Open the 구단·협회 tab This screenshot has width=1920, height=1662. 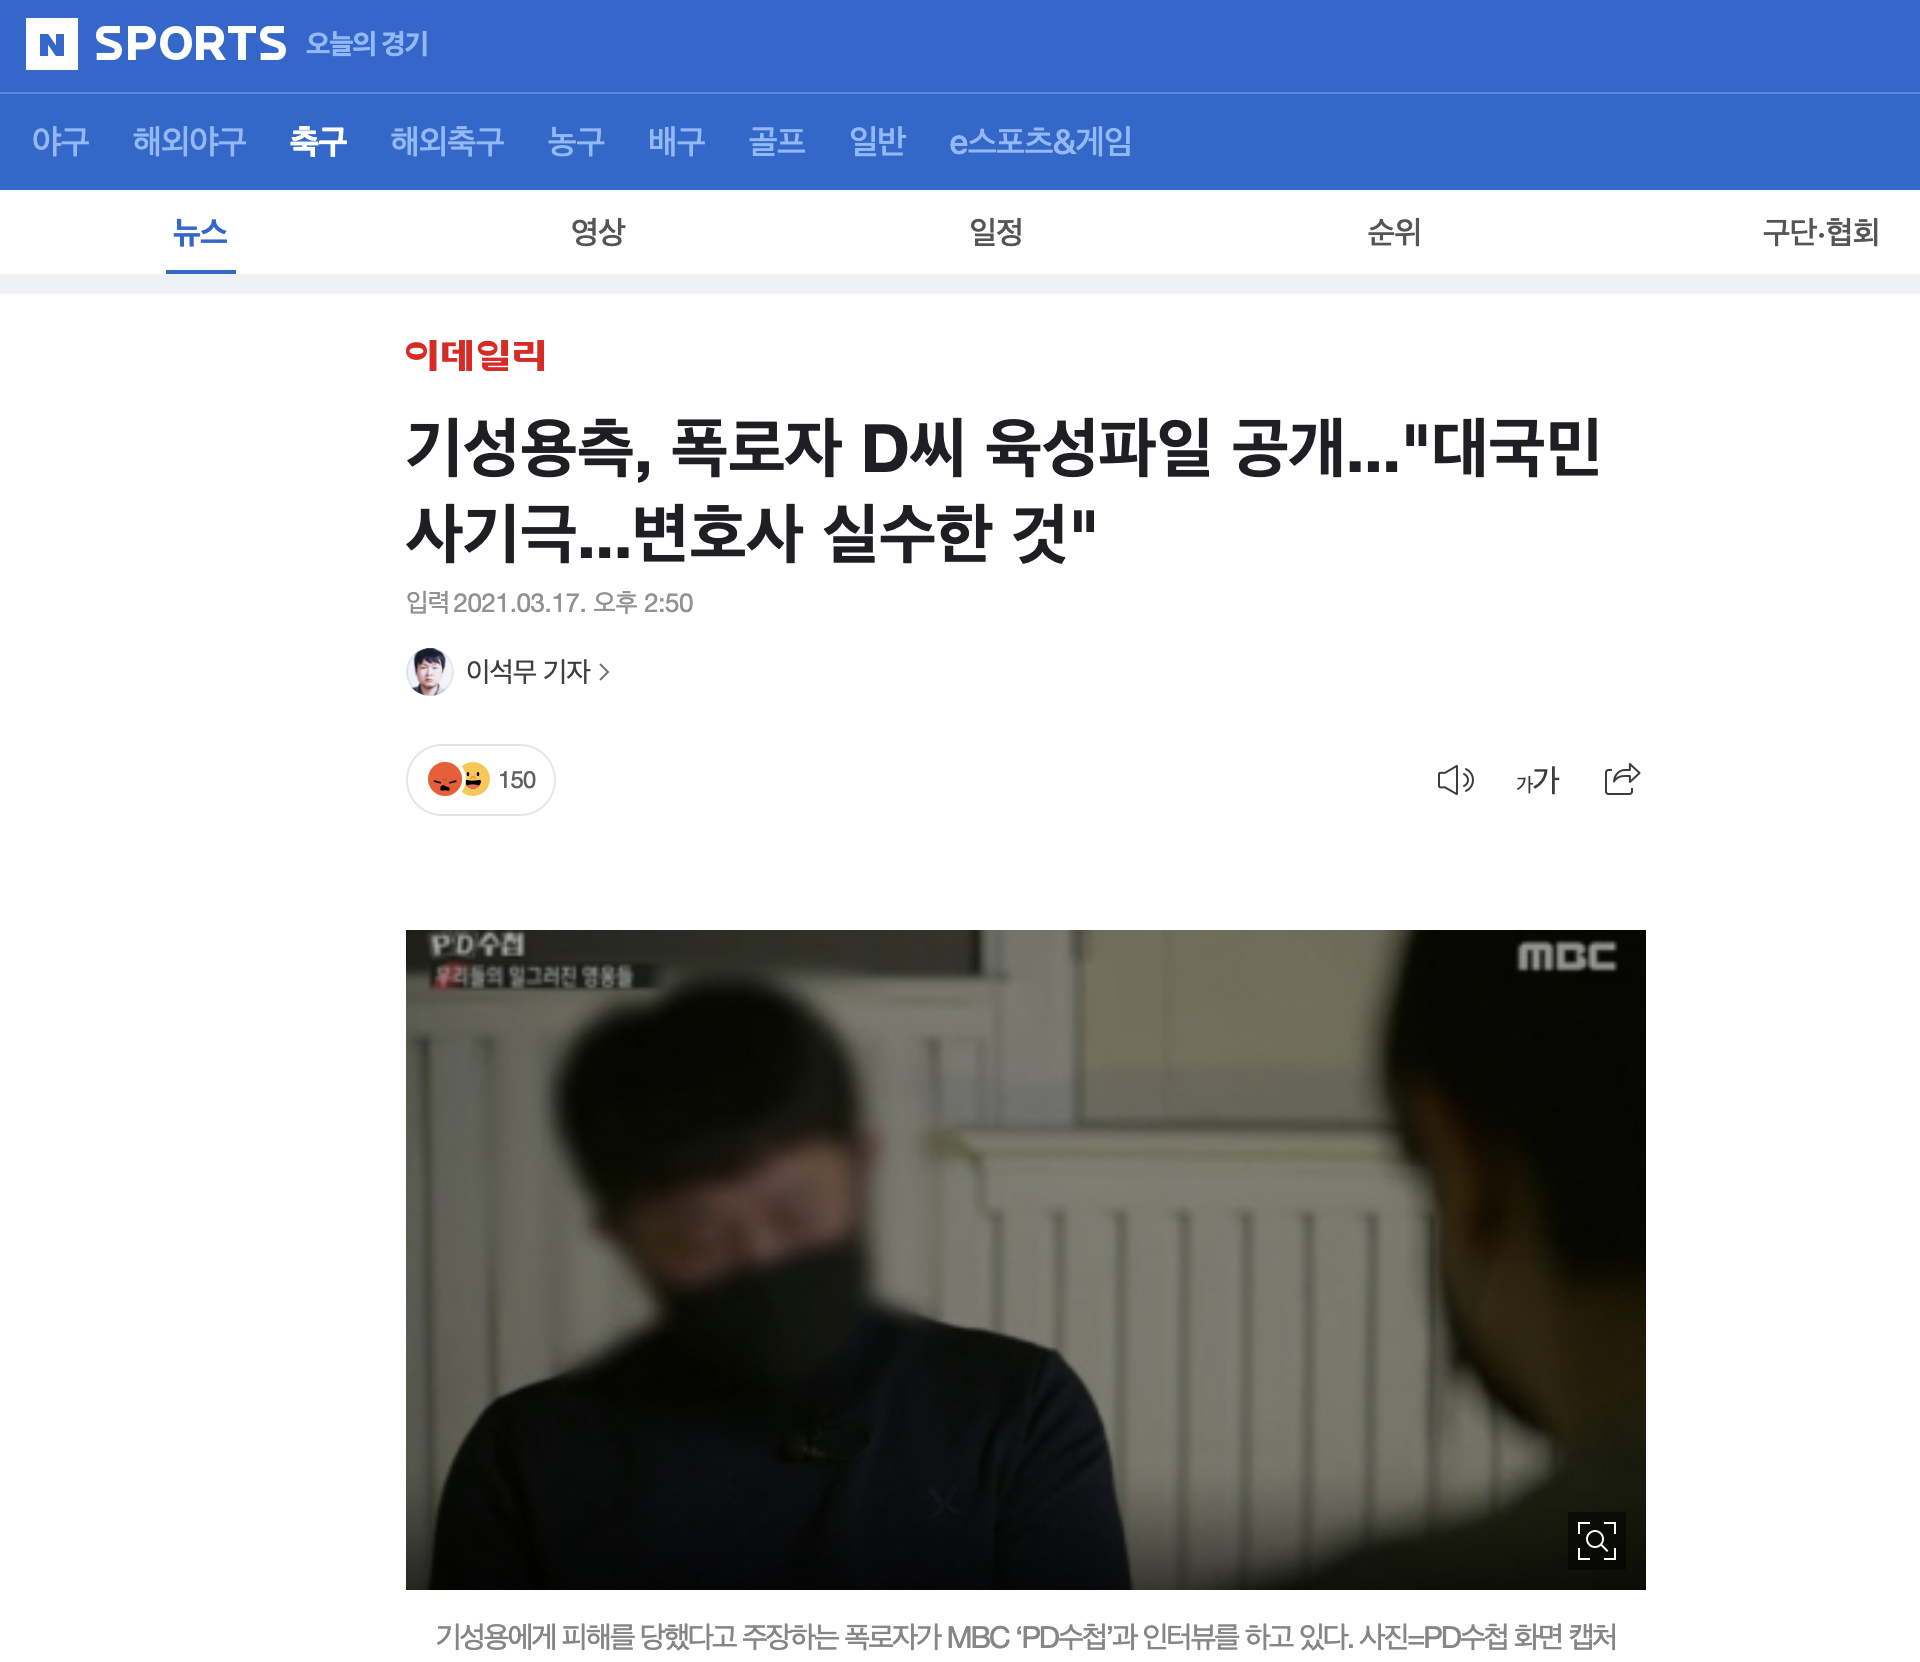1820,232
